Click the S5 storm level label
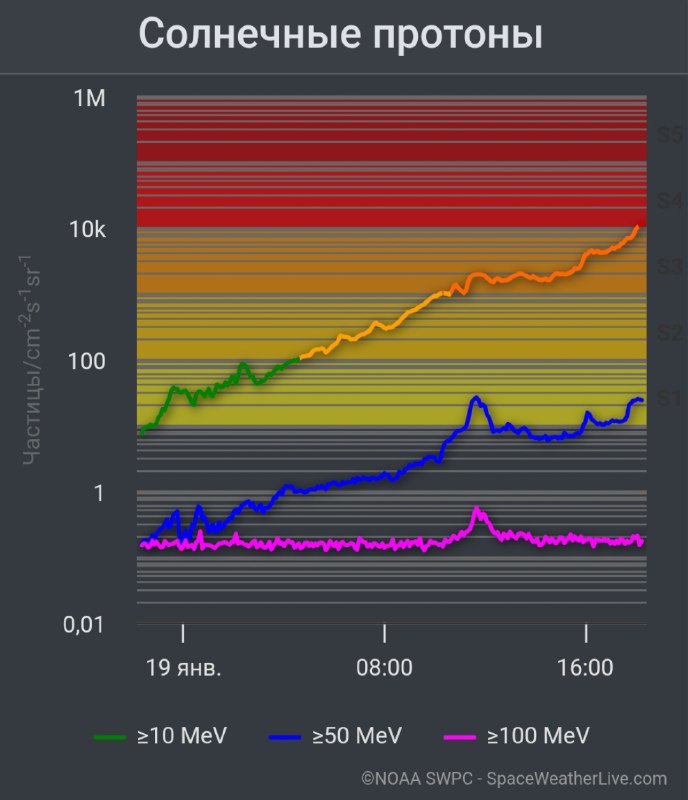 pyautogui.click(x=670, y=135)
